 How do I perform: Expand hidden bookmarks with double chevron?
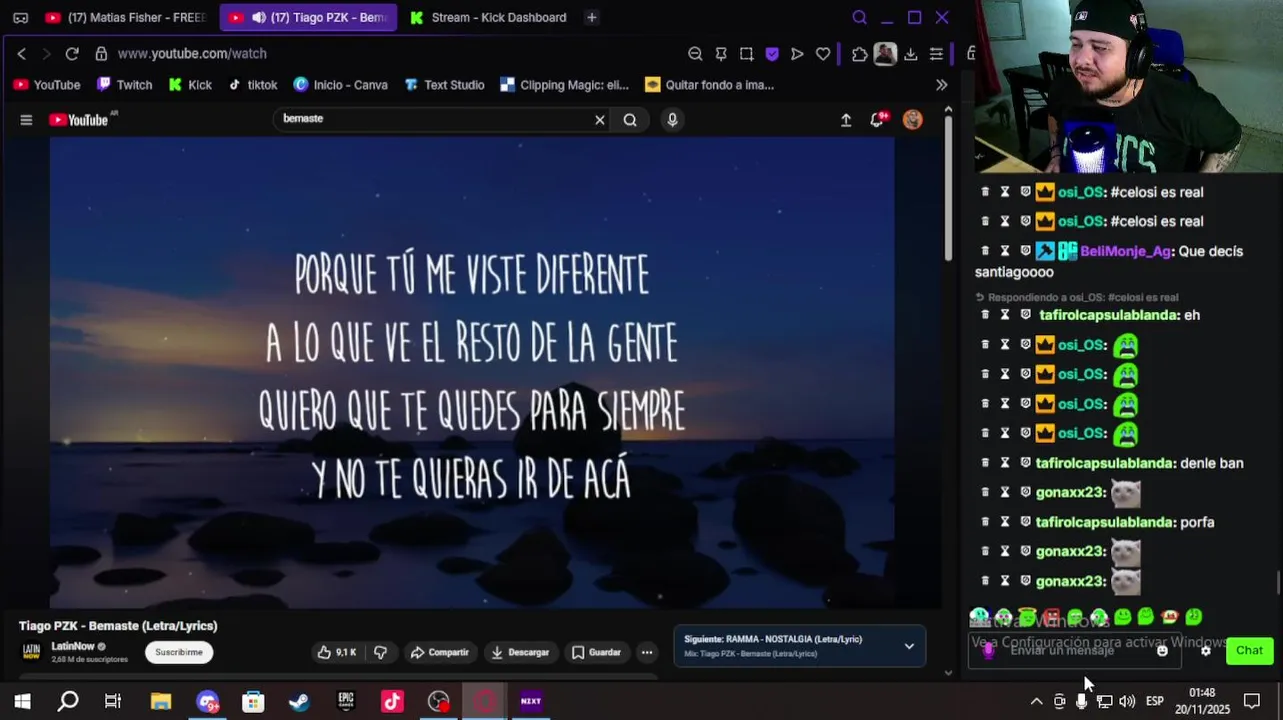point(941,85)
